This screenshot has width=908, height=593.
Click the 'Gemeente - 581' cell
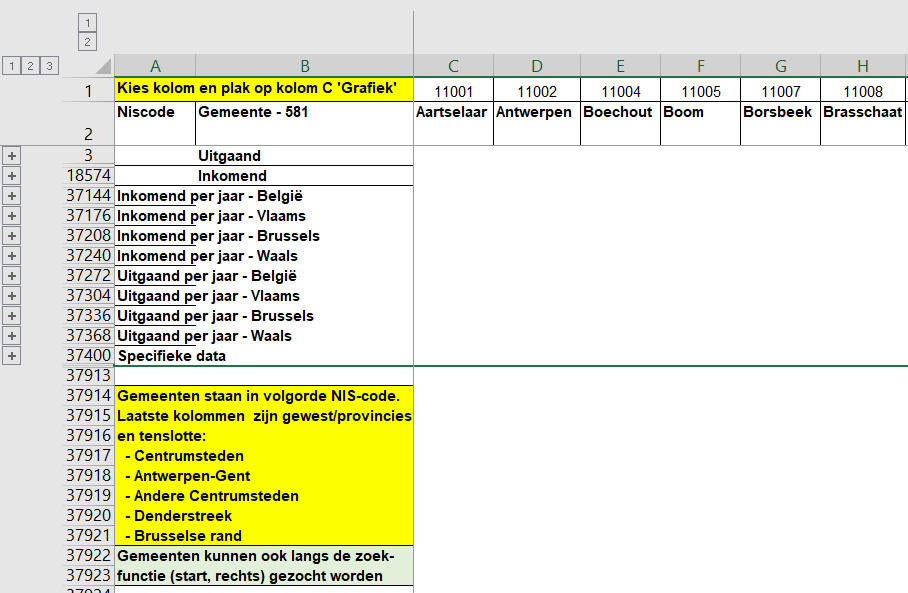click(x=305, y=123)
